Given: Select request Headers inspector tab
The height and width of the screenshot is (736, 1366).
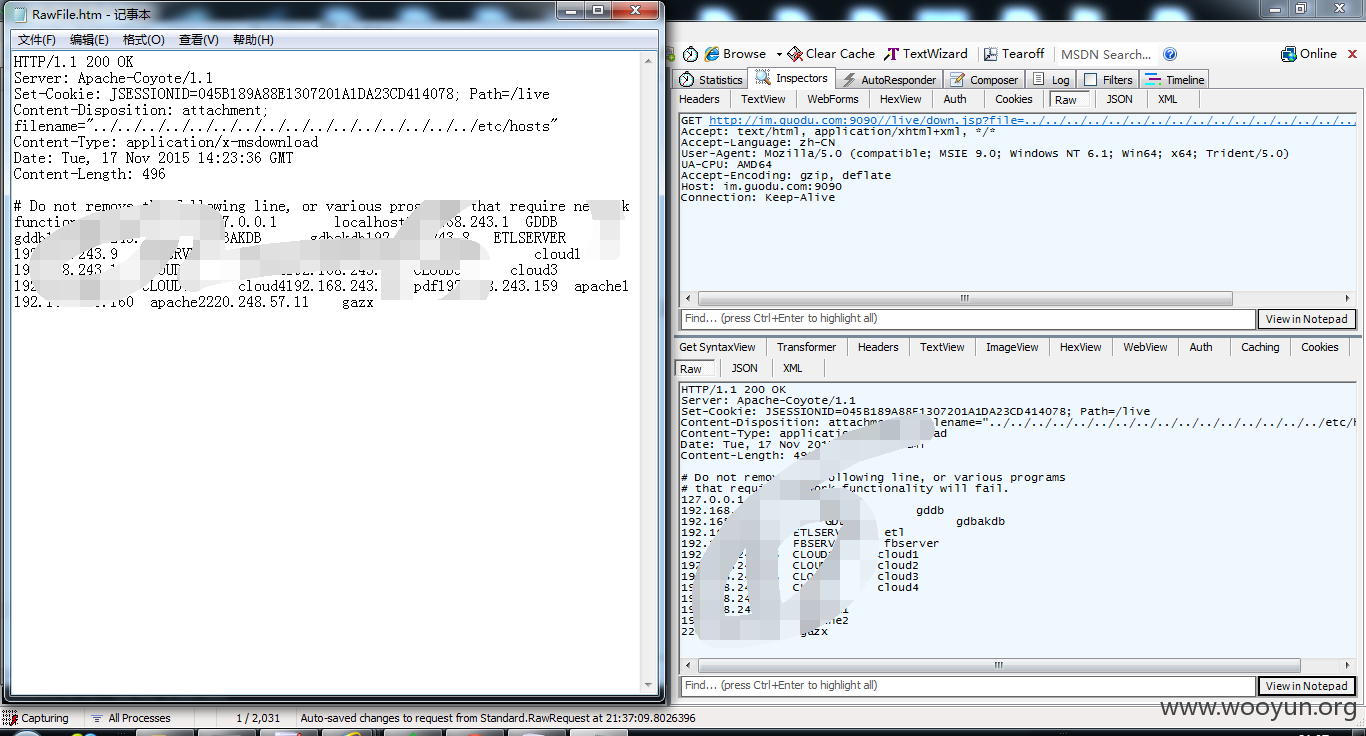Looking at the screenshot, I should (699, 99).
